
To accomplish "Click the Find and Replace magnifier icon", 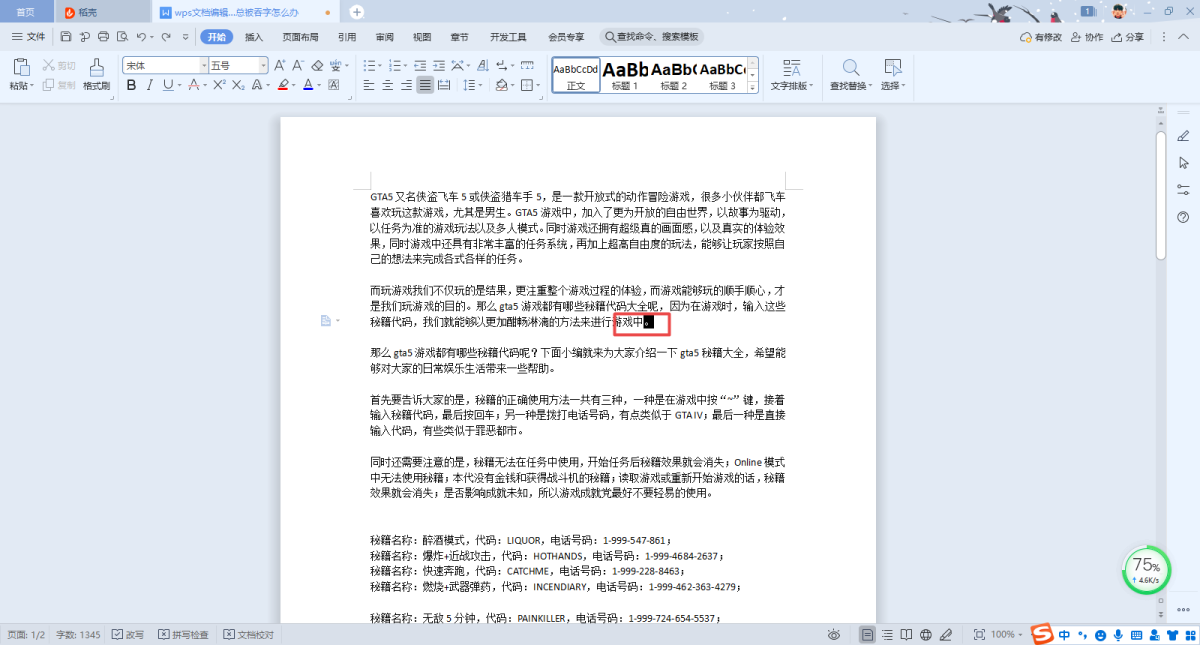I will tap(851, 68).
